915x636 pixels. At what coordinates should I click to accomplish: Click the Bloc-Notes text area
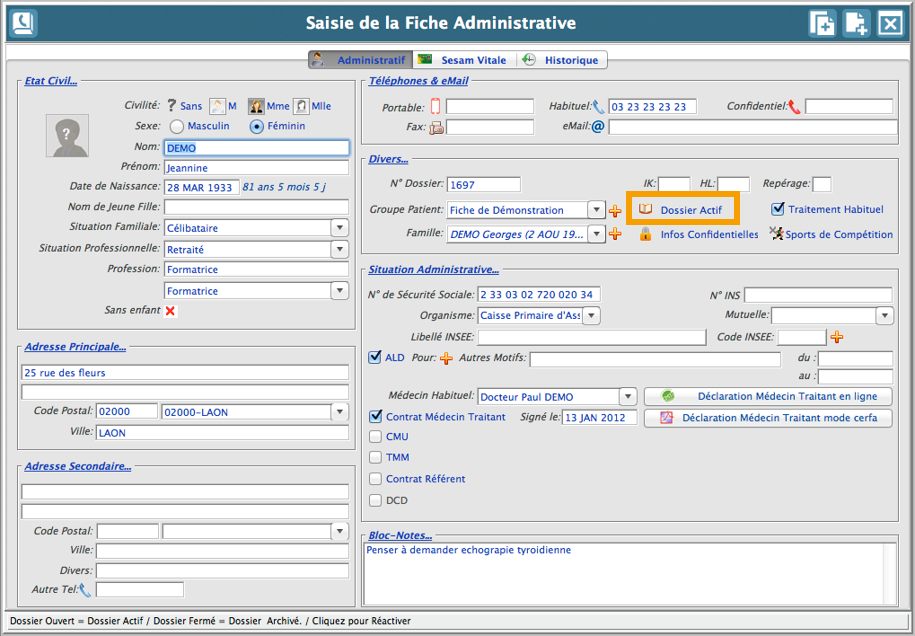[630, 574]
